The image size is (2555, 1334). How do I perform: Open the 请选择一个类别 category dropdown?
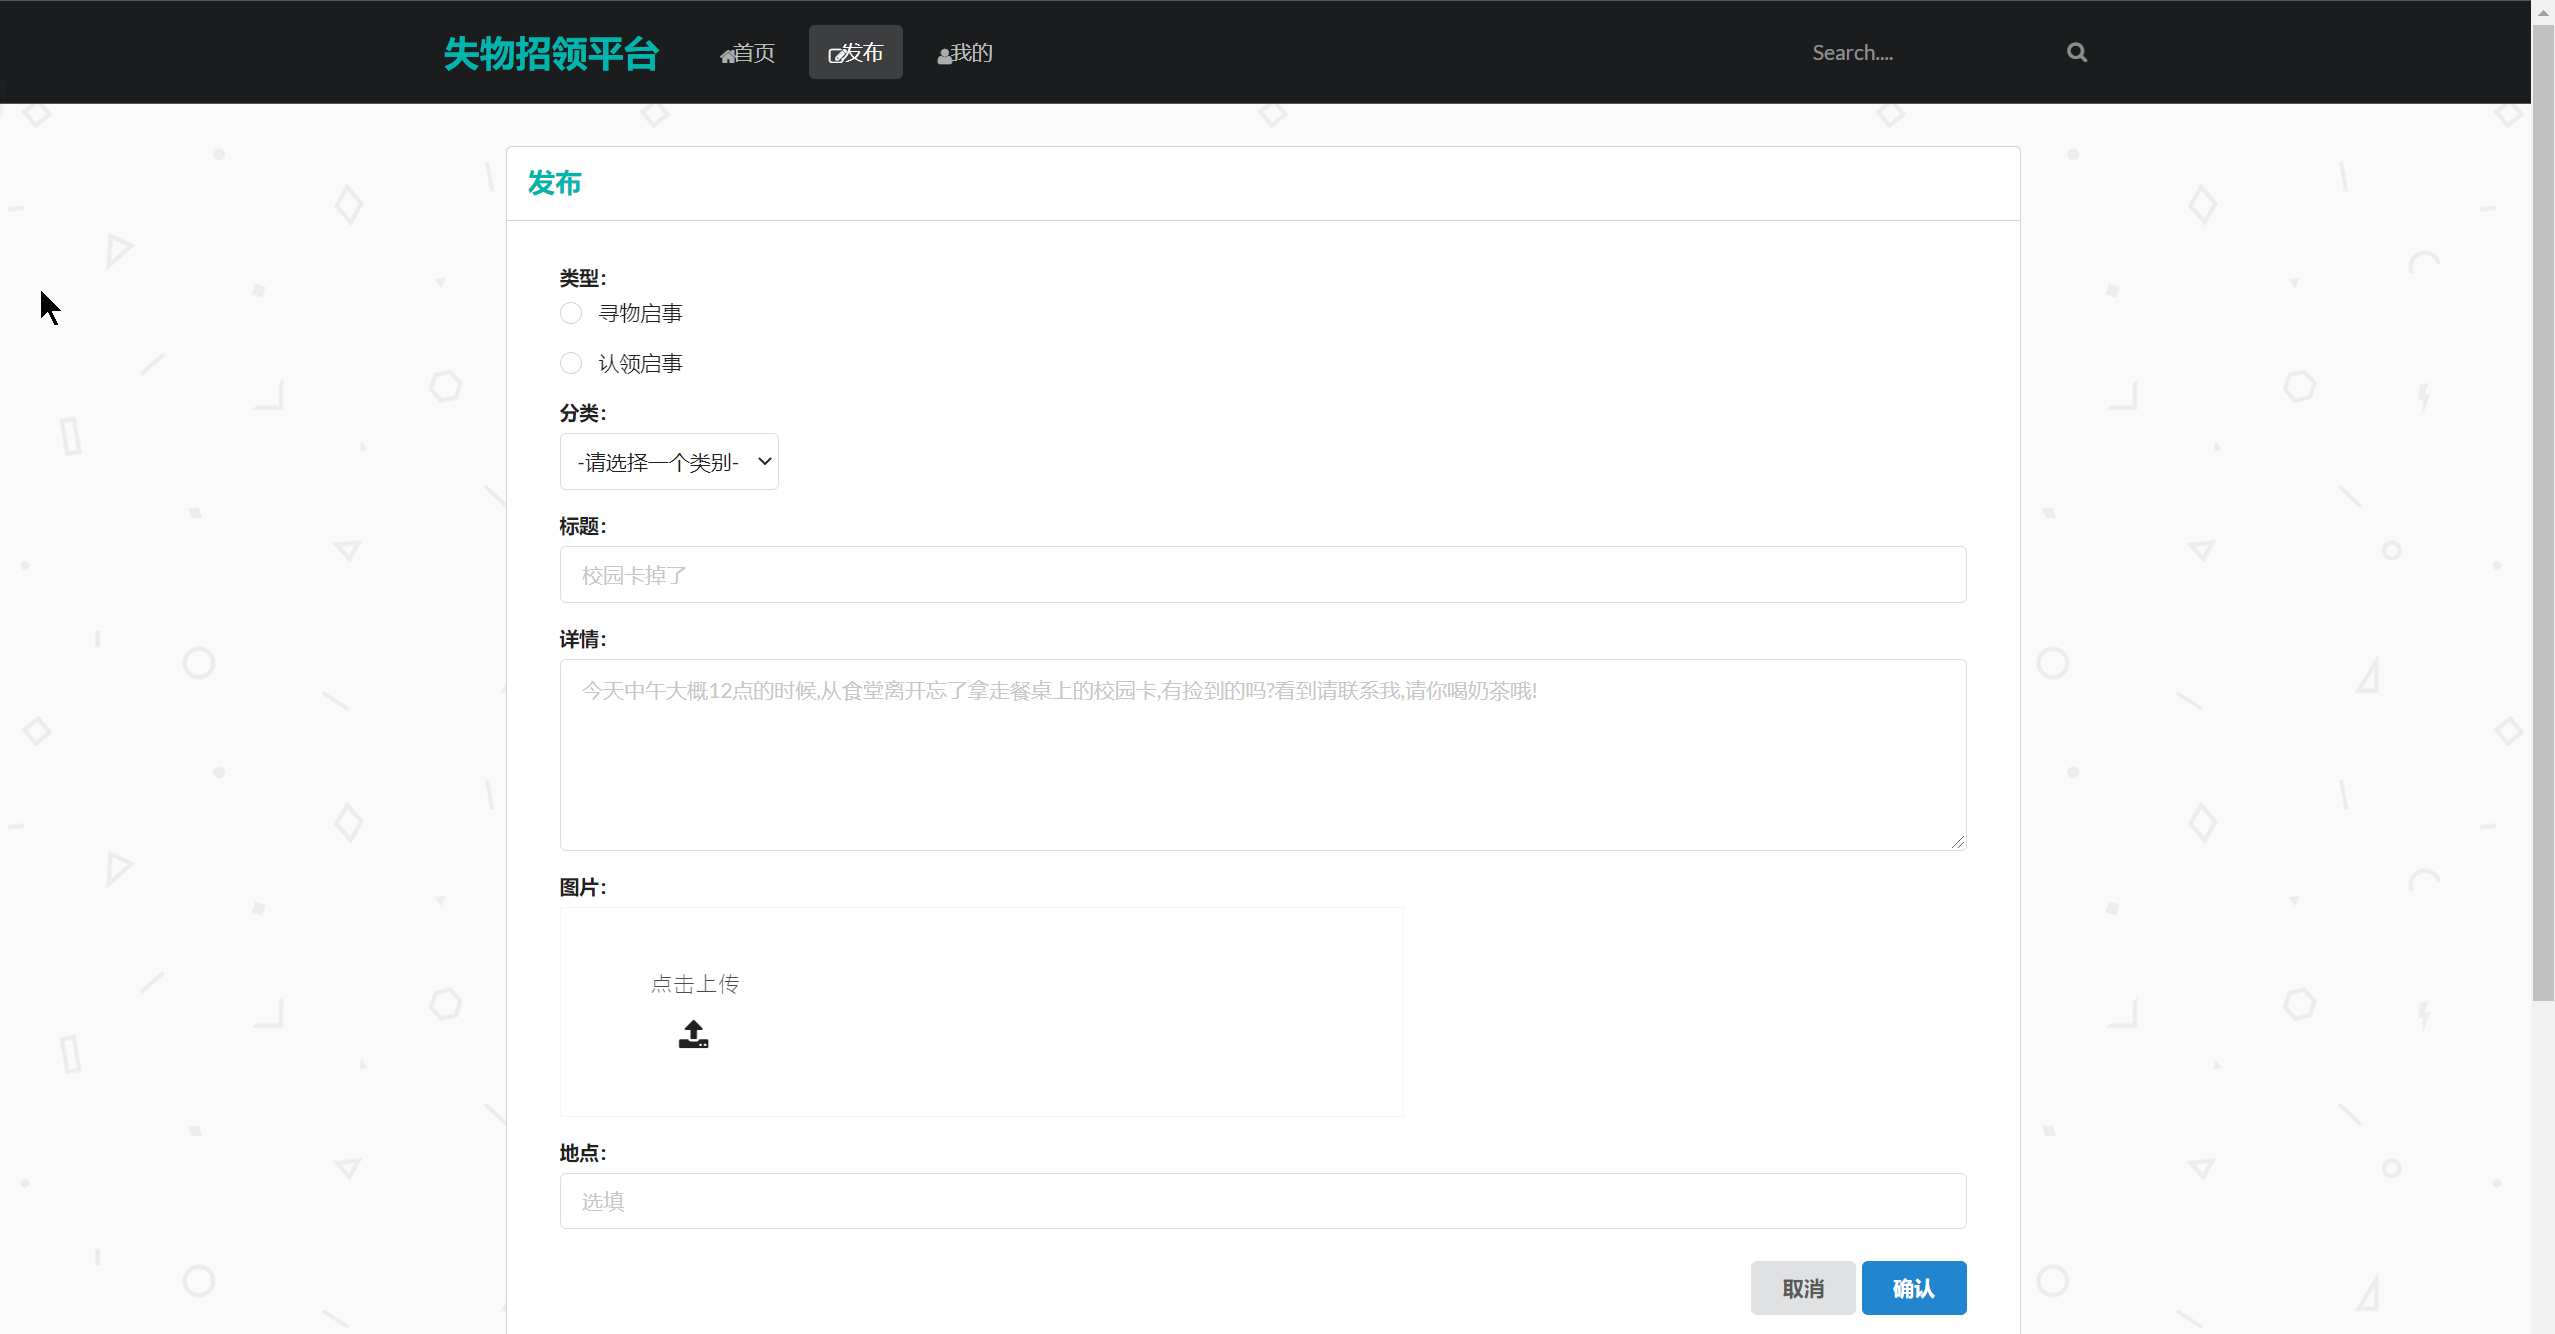[668, 462]
